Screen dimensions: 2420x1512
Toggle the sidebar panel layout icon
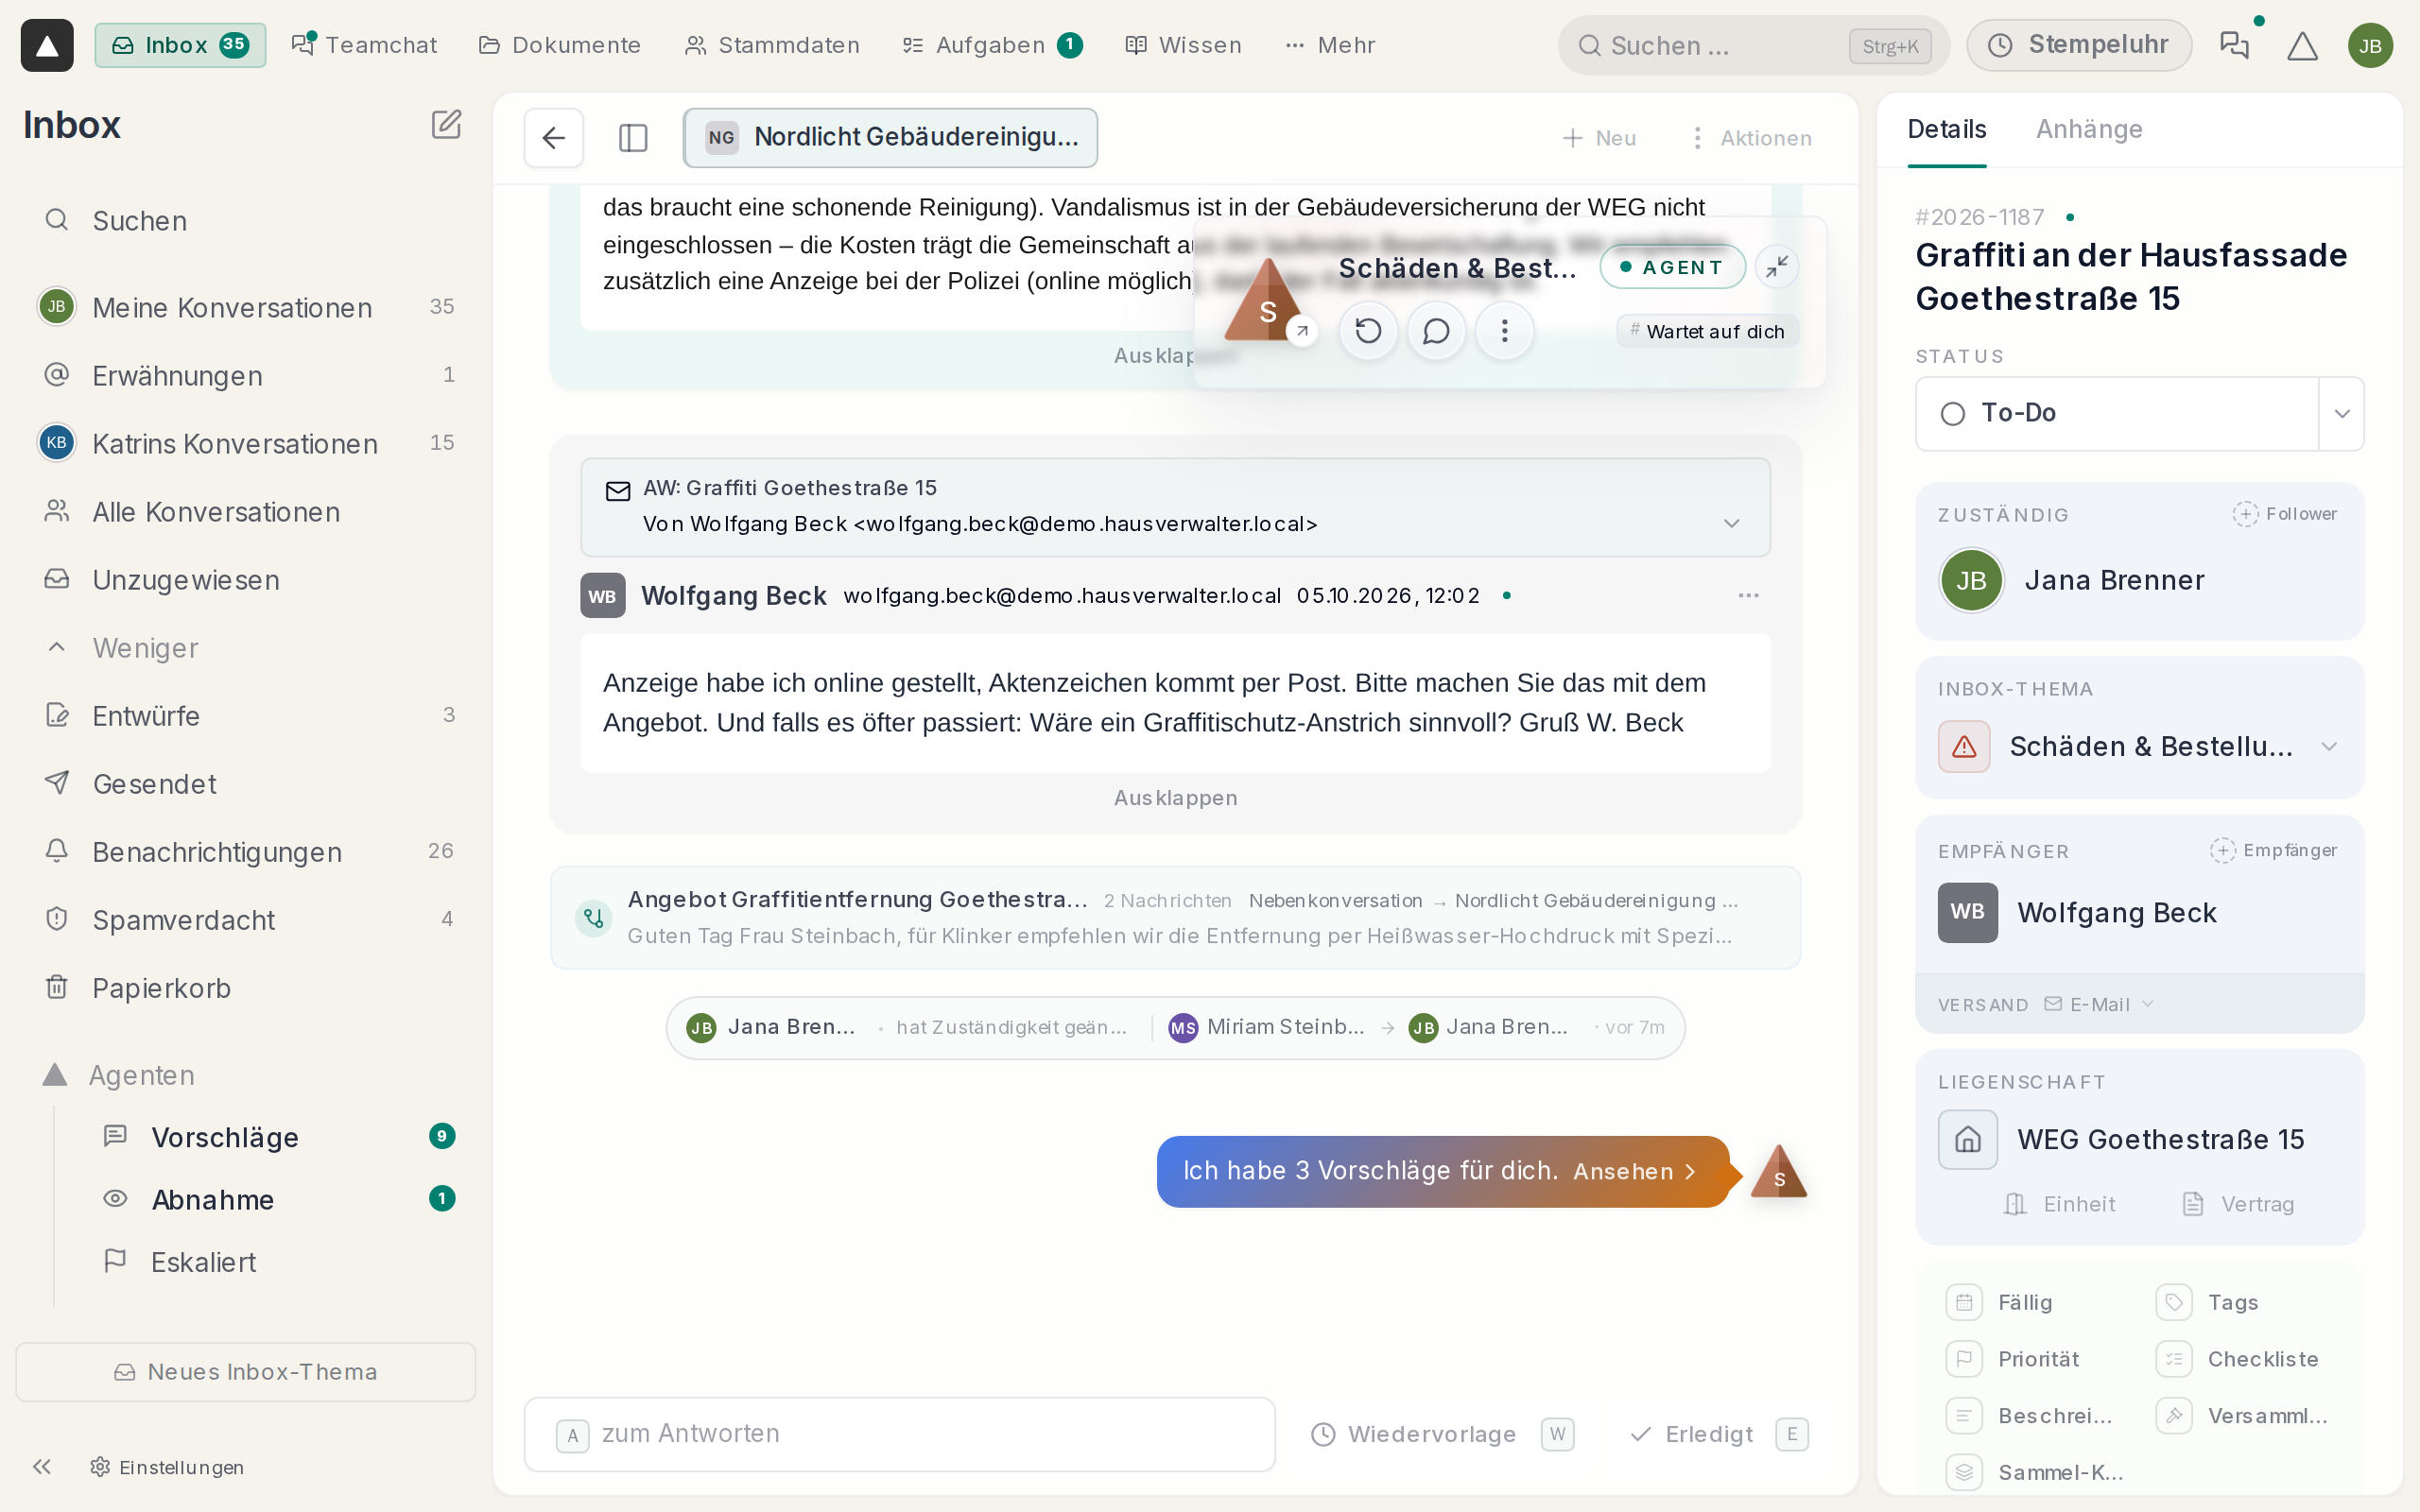click(633, 138)
